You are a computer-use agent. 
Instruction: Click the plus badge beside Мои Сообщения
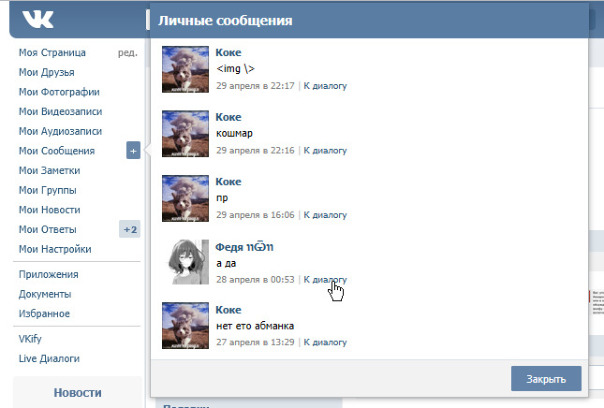(133, 151)
